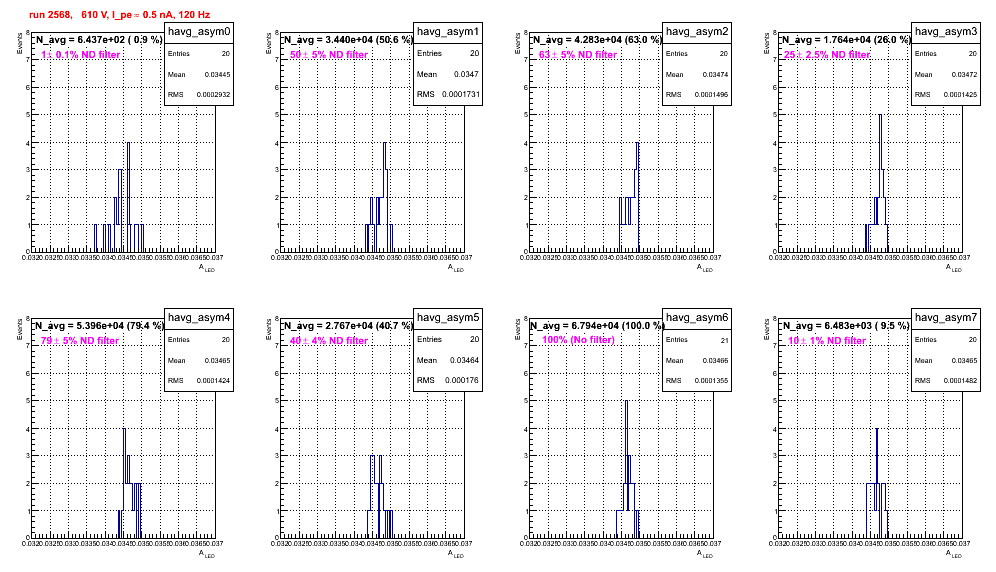Select the havg_asym5 stats box title
The height and width of the screenshot is (572, 996).
448,317
